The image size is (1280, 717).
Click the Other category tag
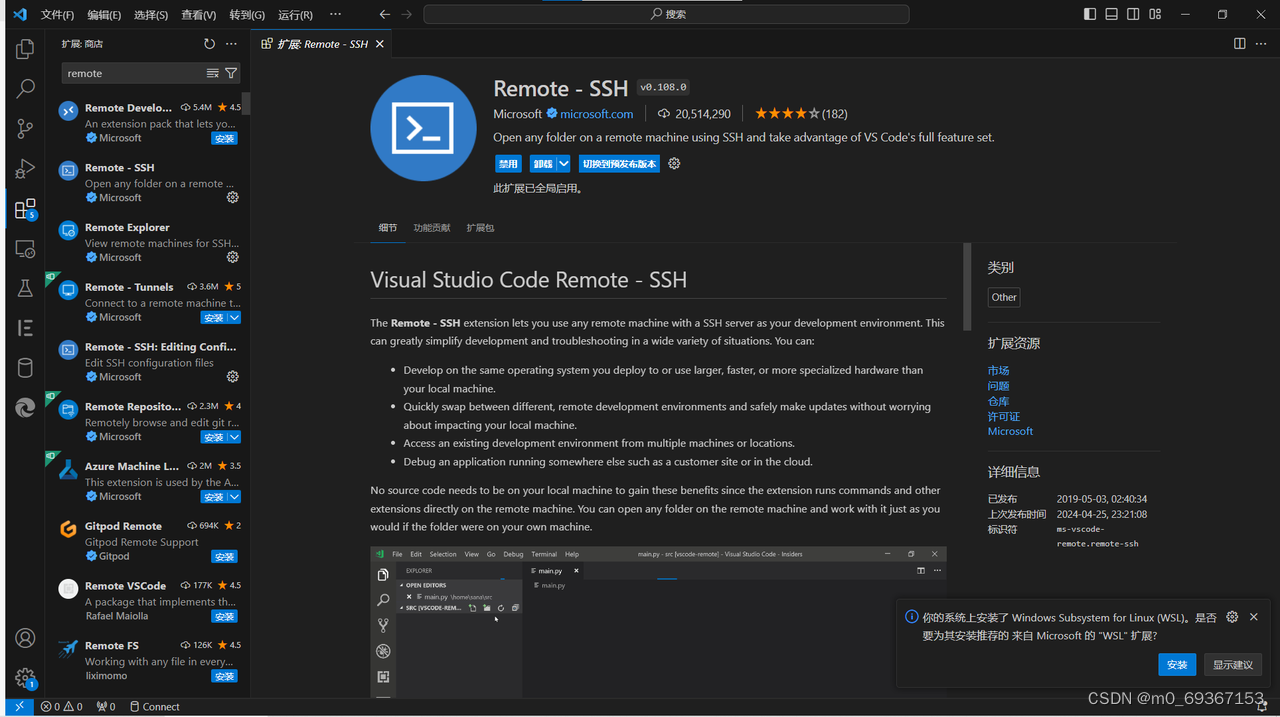1004,297
